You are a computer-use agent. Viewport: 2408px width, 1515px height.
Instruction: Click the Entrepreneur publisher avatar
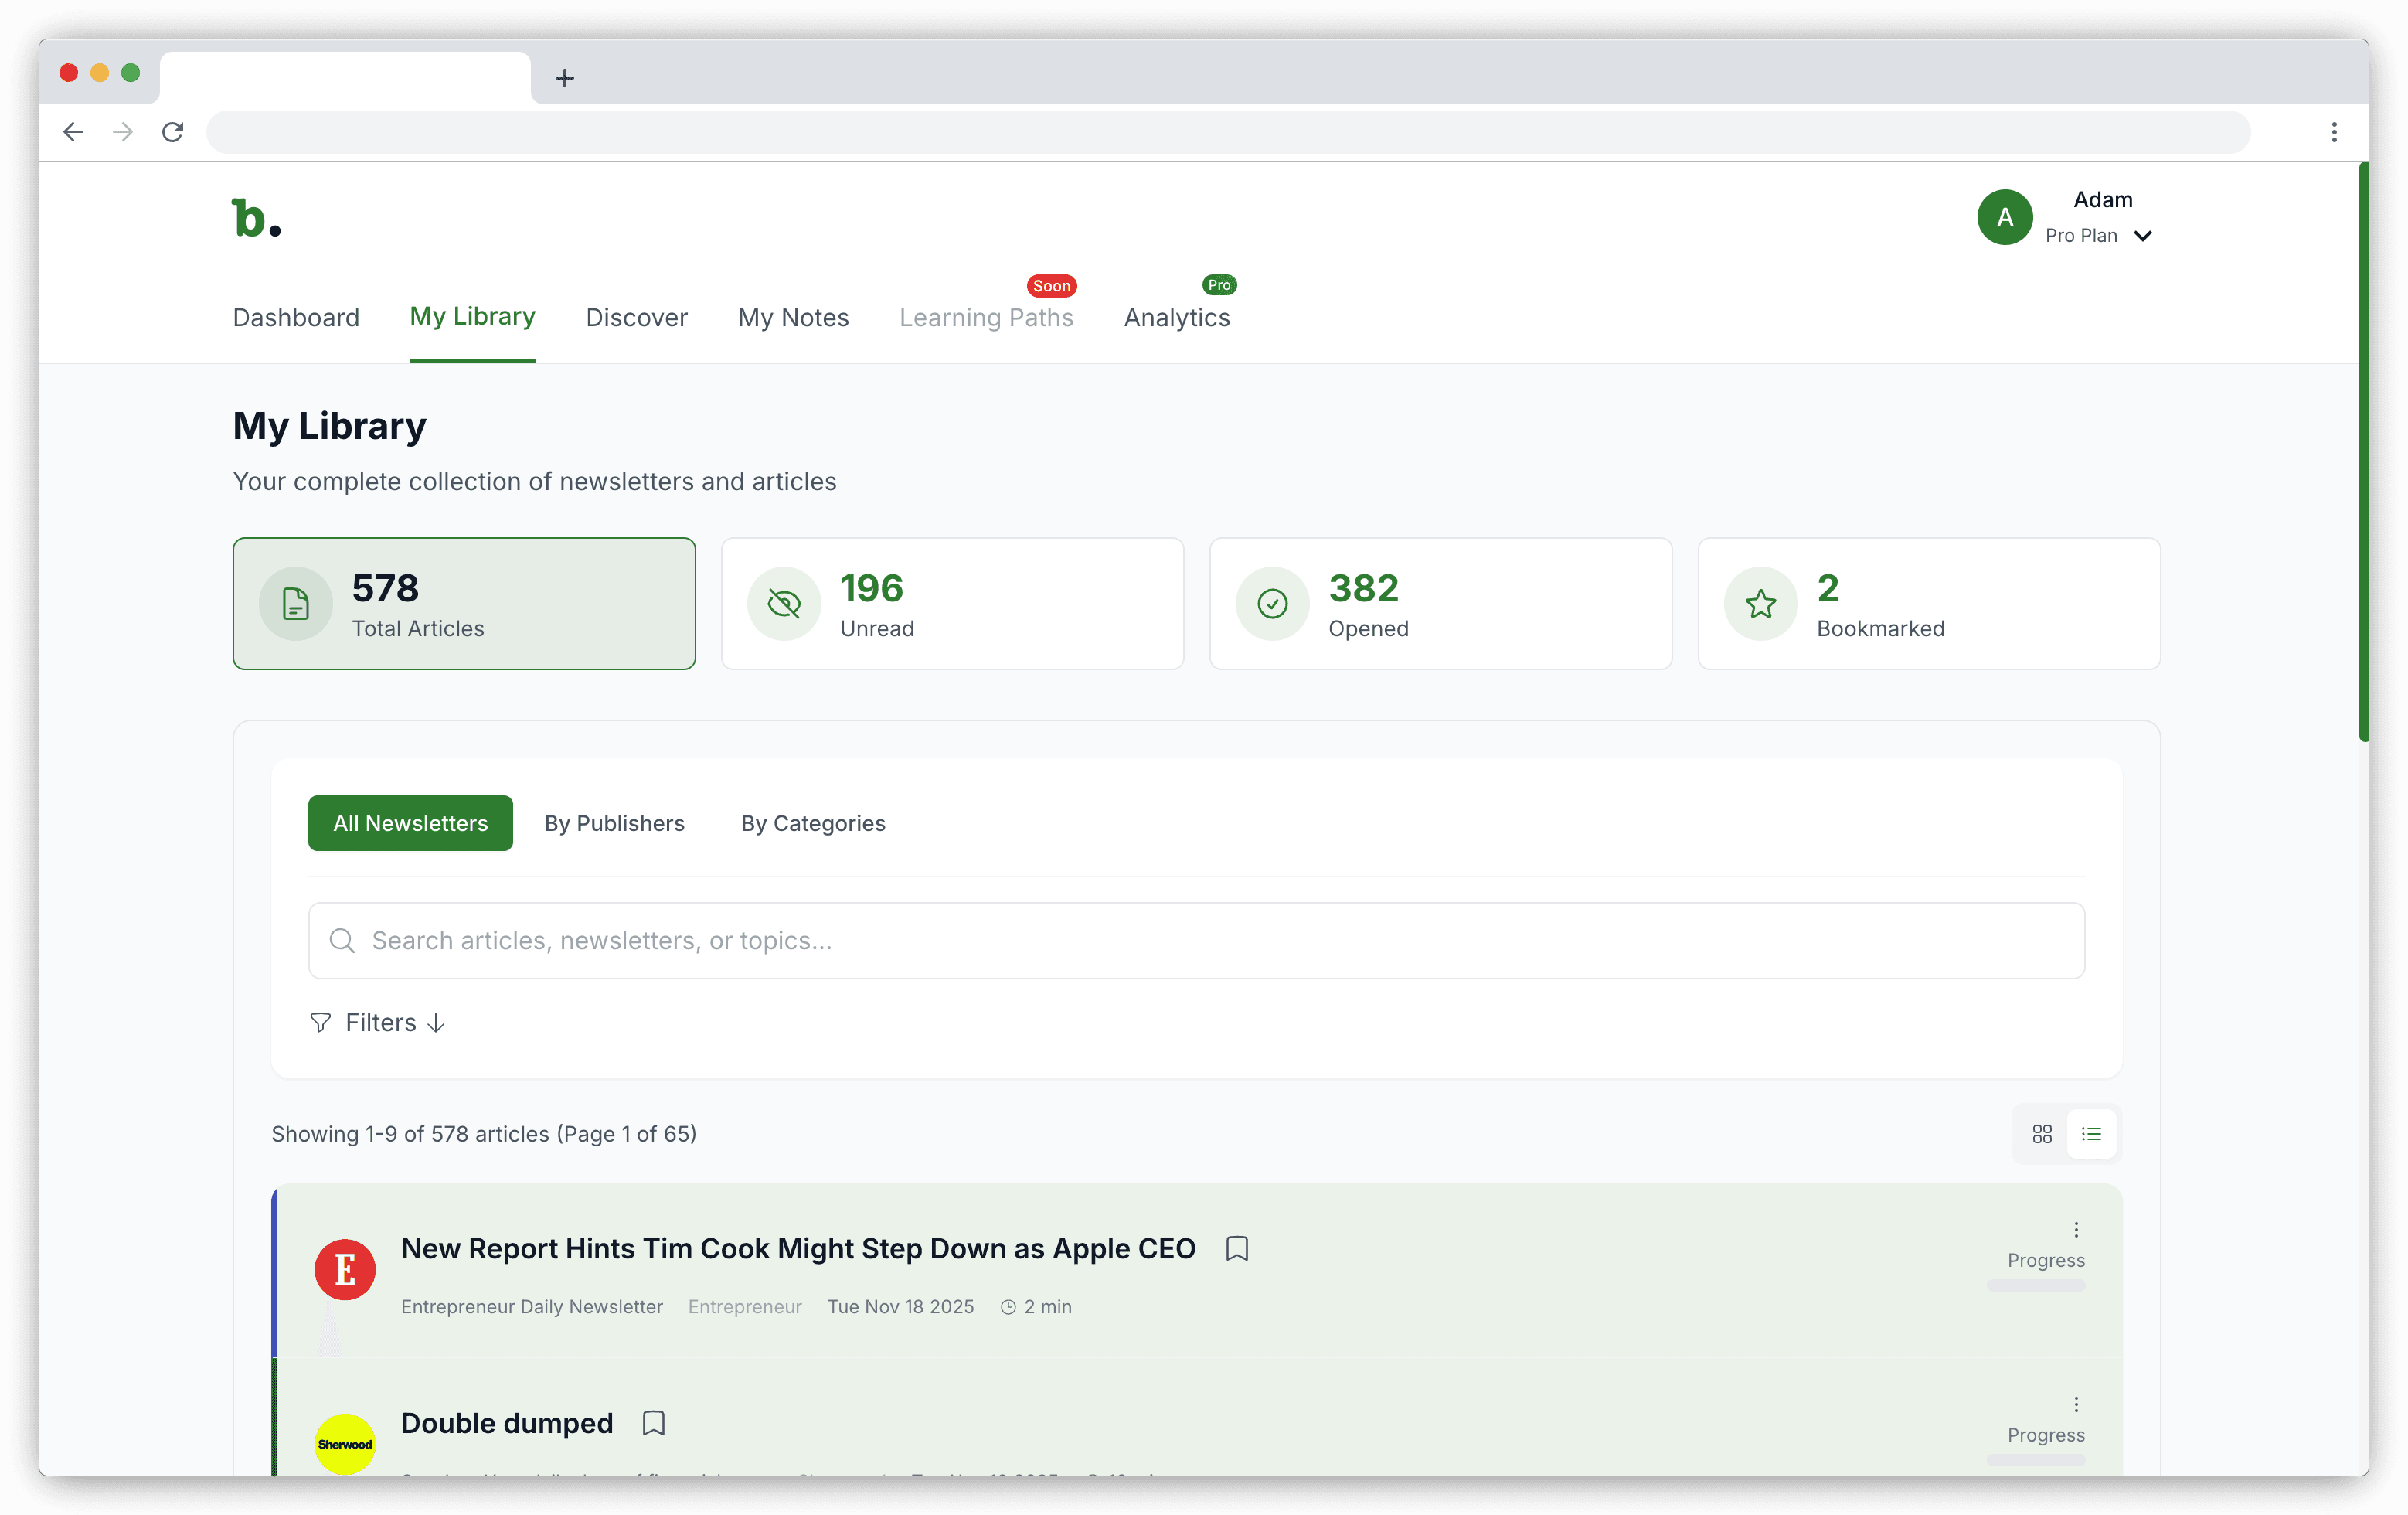[x=345, y=1270]
